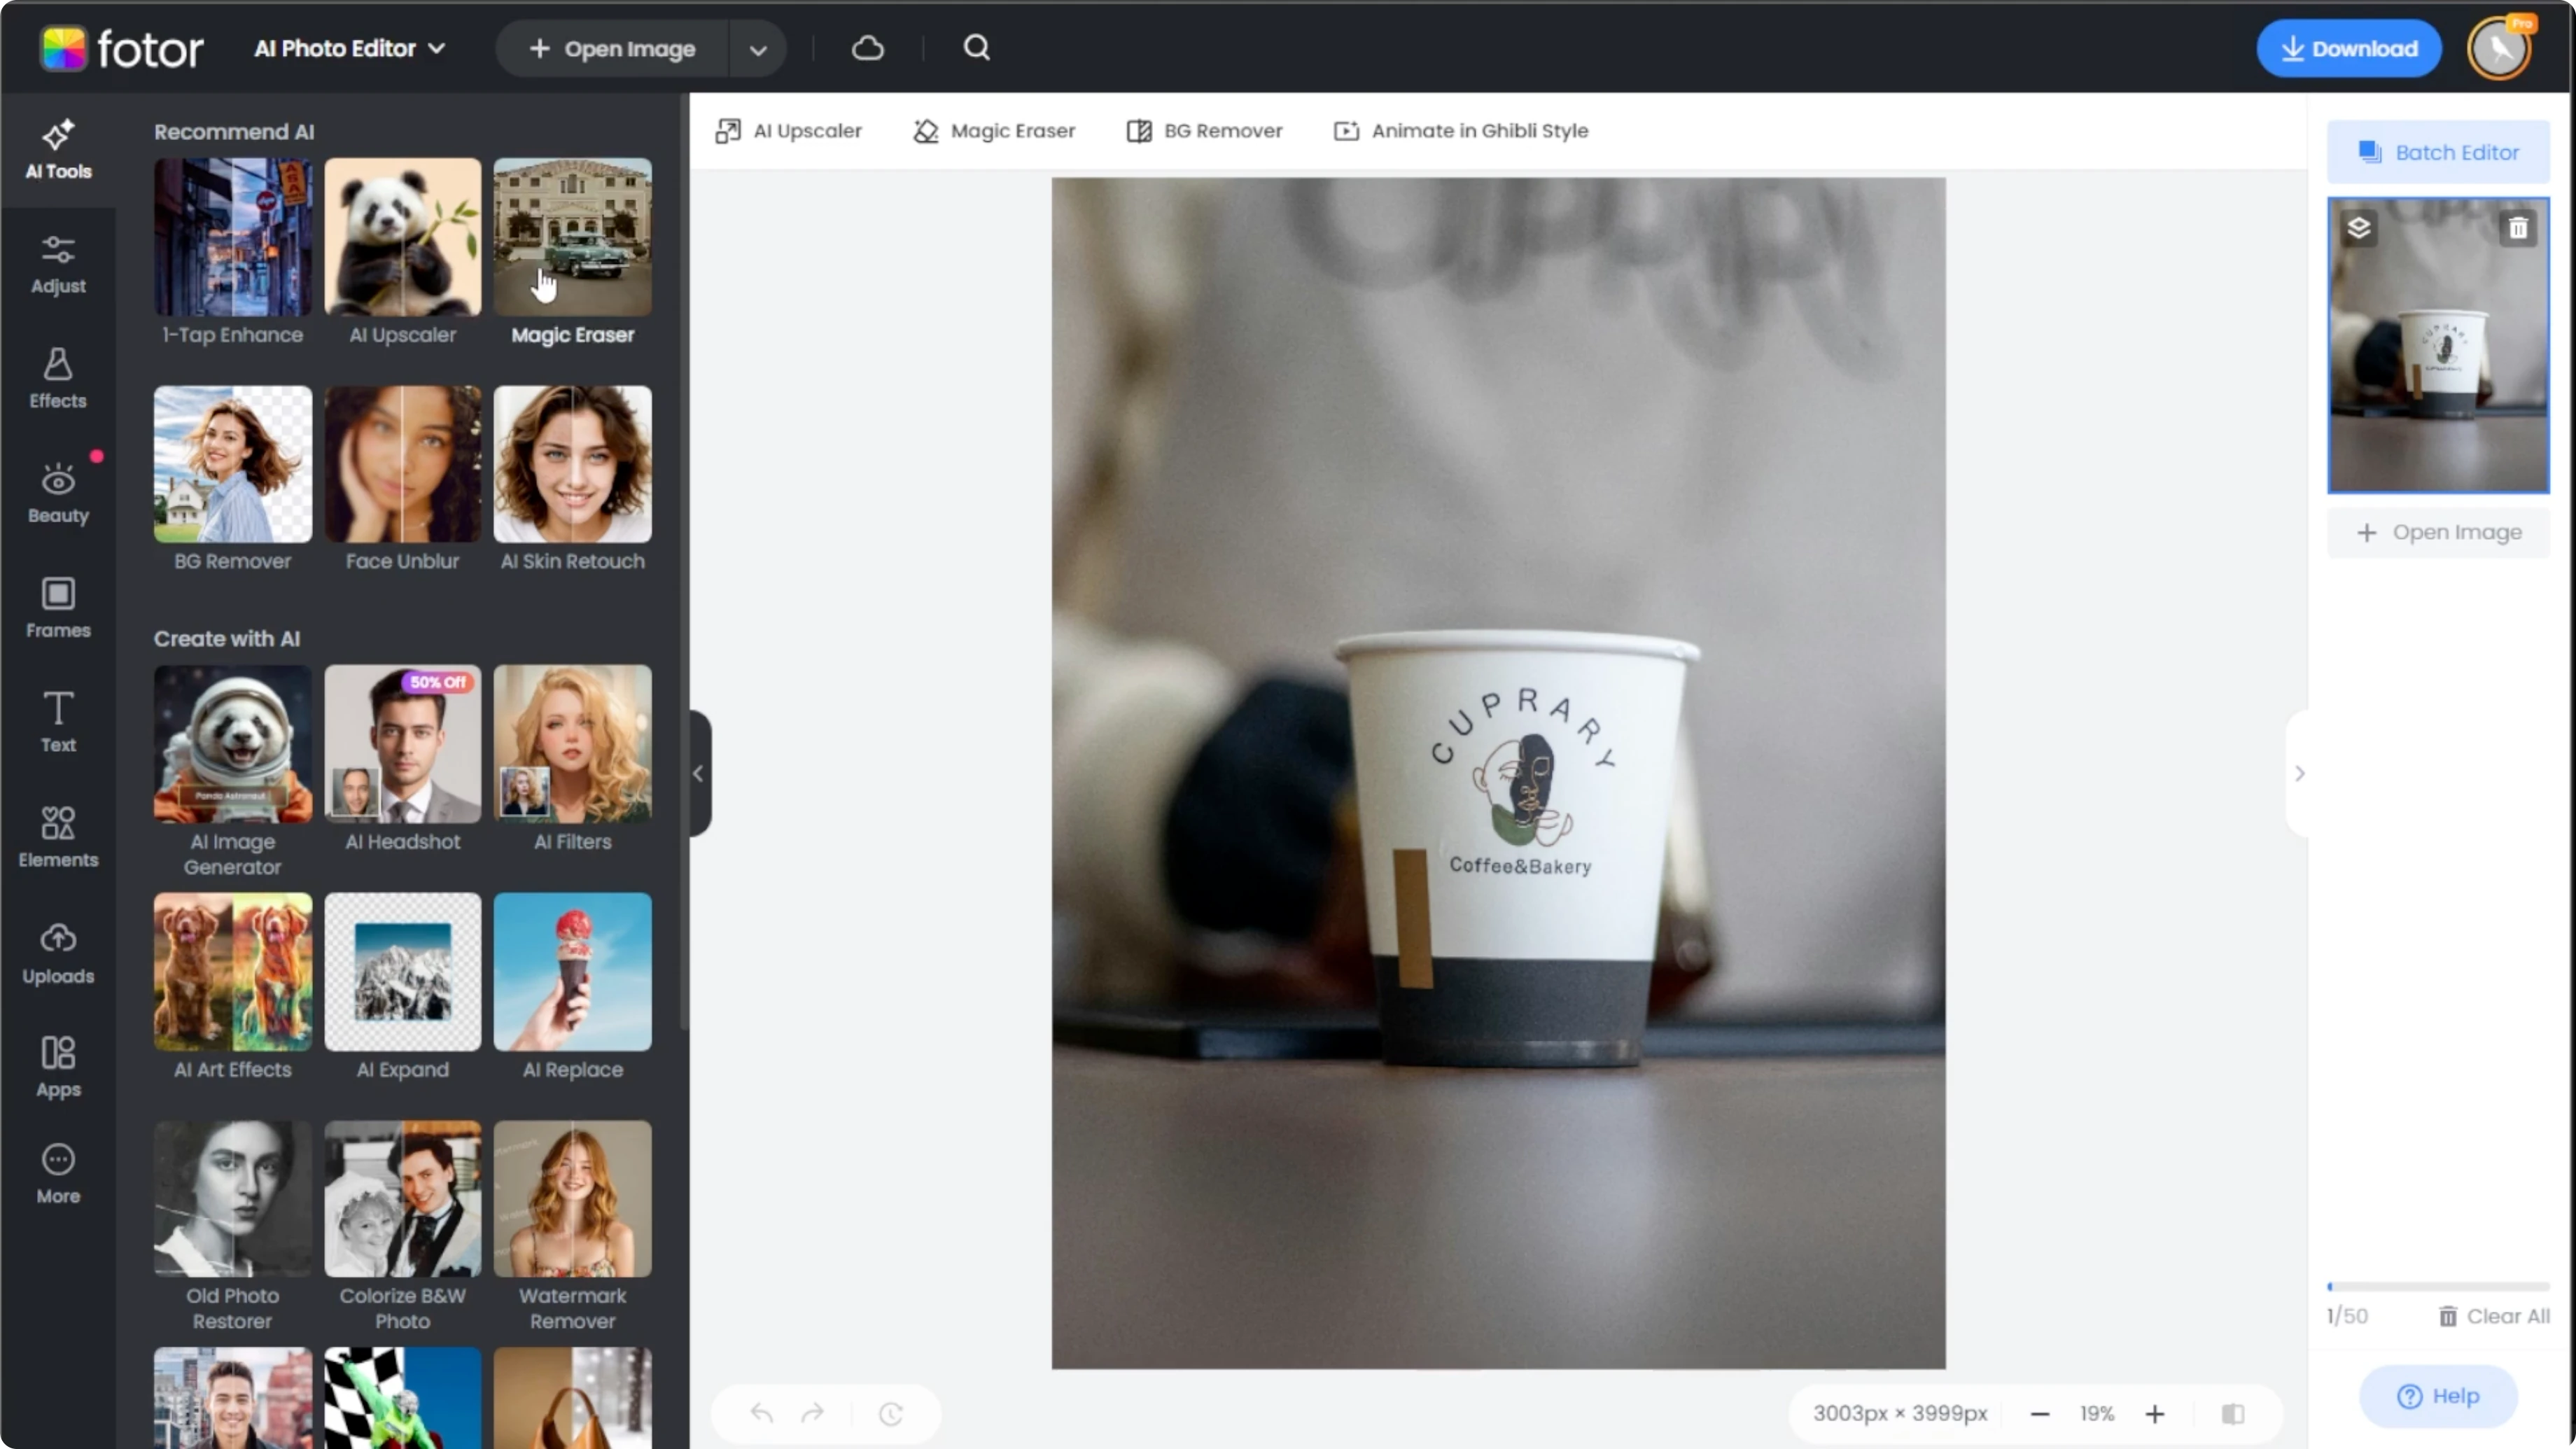Click the redo arrow icon
The height and width of the screenshot is (1449, 2576).
click(x=813, y=1413)
